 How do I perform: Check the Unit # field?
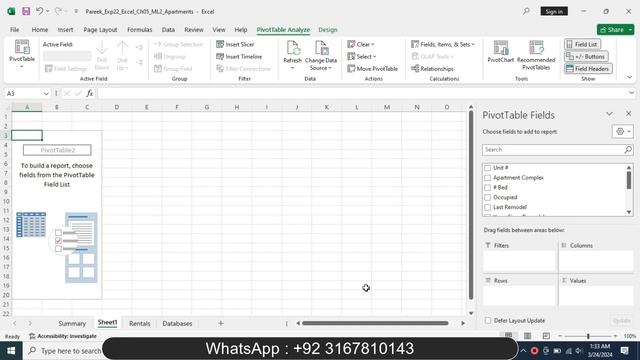tap(487, 168)
